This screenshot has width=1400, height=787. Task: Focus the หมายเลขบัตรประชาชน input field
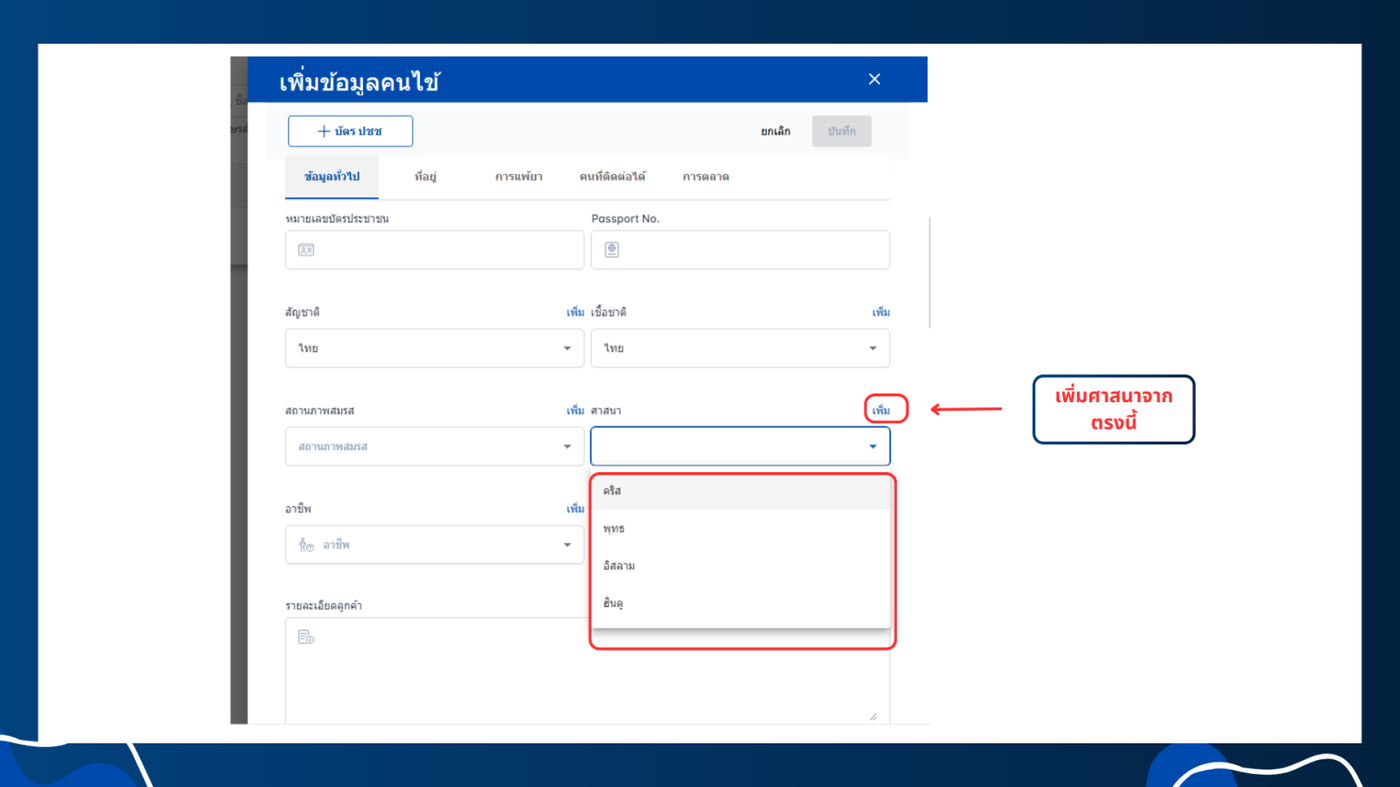tap(434, 250)
